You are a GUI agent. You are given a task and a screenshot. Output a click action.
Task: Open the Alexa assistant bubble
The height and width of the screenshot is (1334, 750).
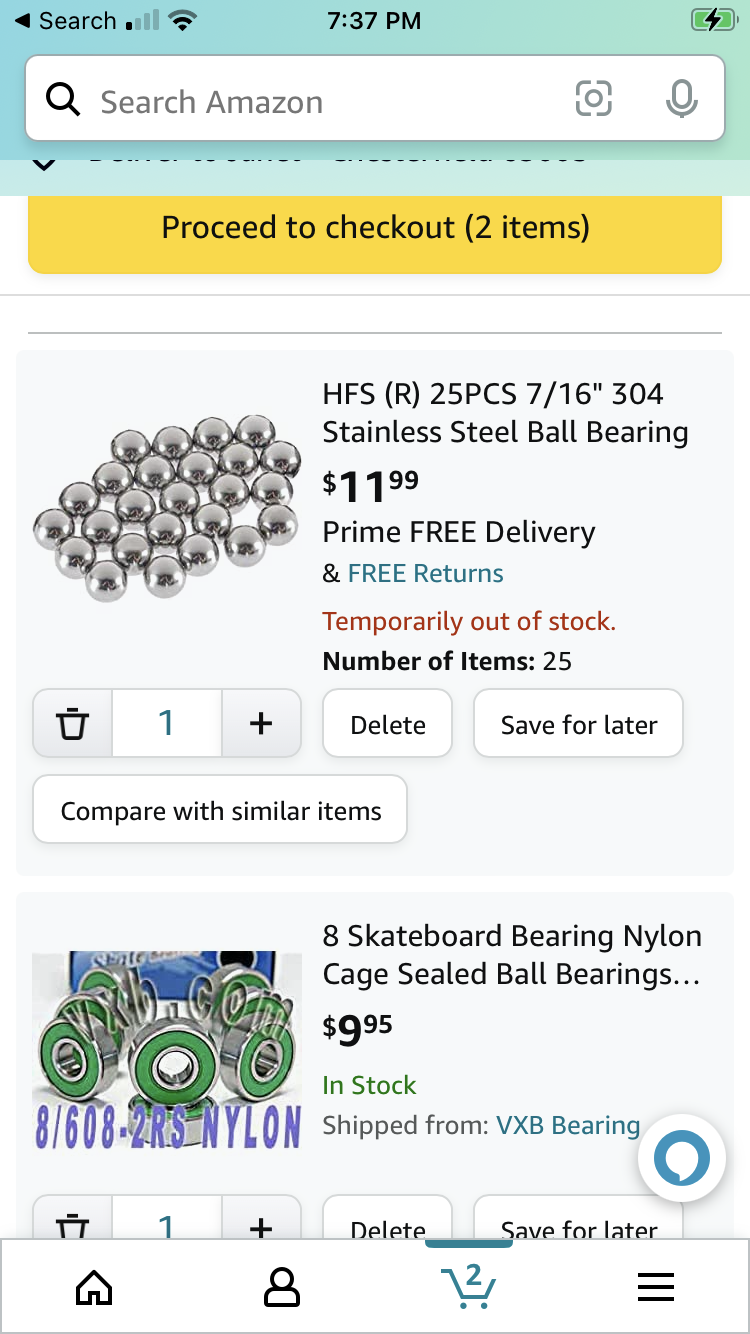pos(681,1158)
